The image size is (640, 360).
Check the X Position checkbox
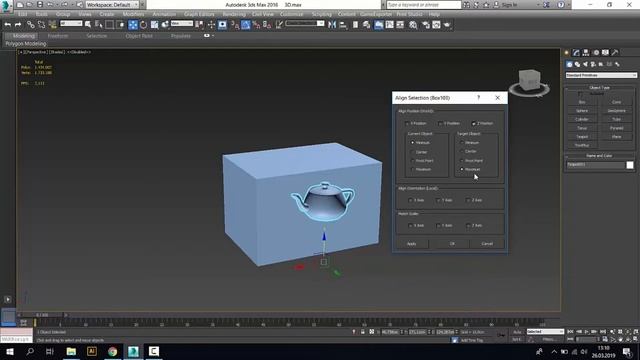click(x=407, y=123)
